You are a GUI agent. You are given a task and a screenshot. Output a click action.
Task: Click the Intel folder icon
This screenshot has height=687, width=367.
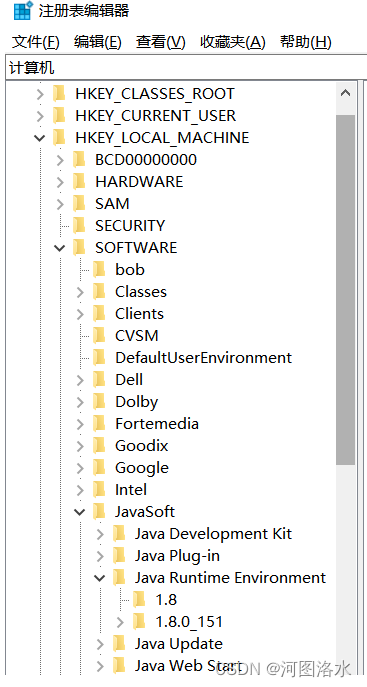click(x=99, y=490)
